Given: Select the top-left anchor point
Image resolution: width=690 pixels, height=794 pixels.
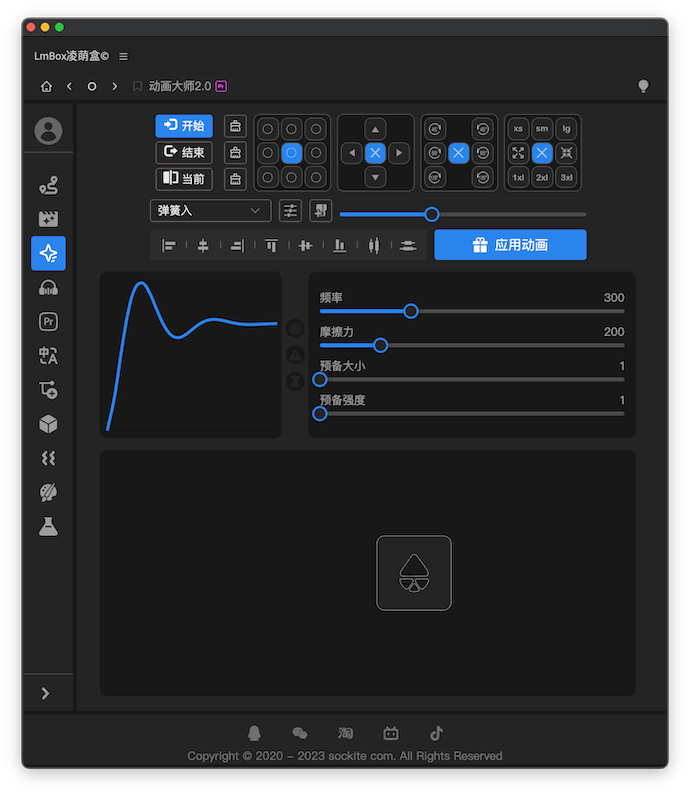Looking at the screenshot, I should point(268,129).
